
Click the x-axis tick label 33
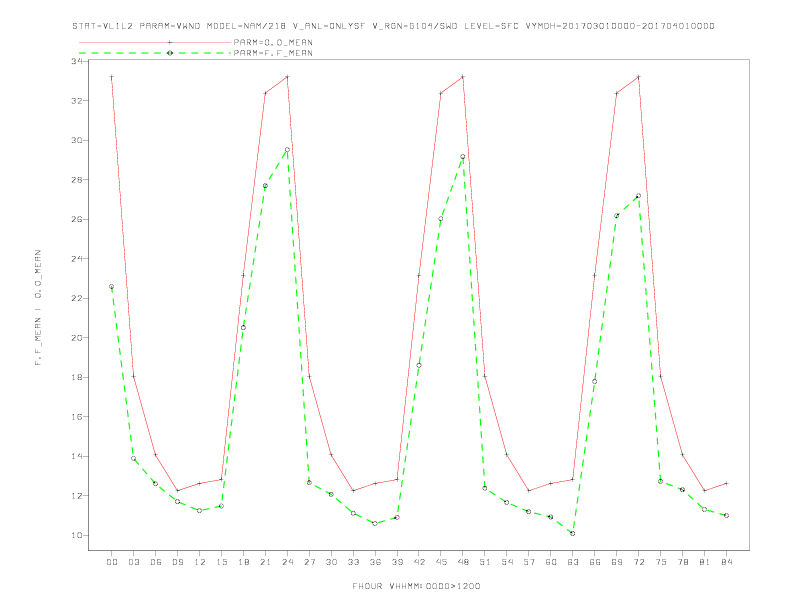click(x=353, y=562)
